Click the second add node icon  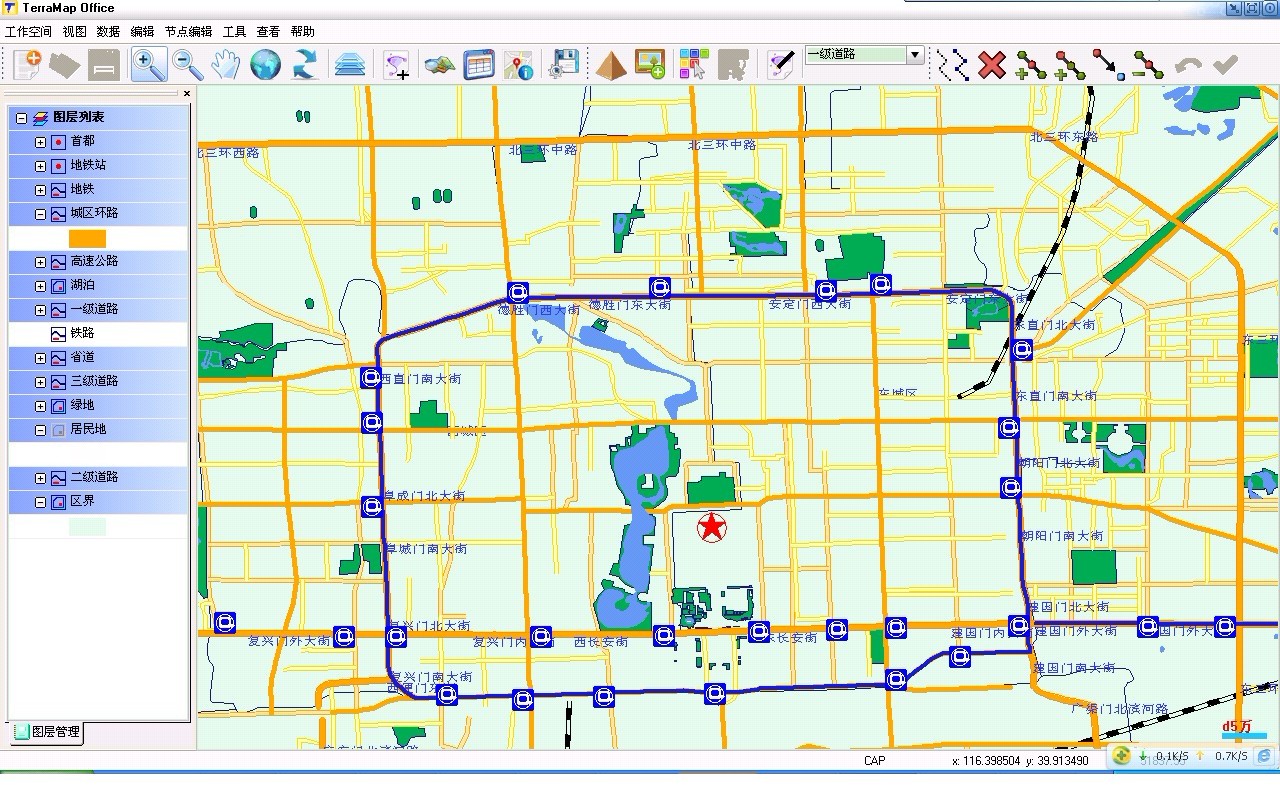click(x=1070, y=65)
